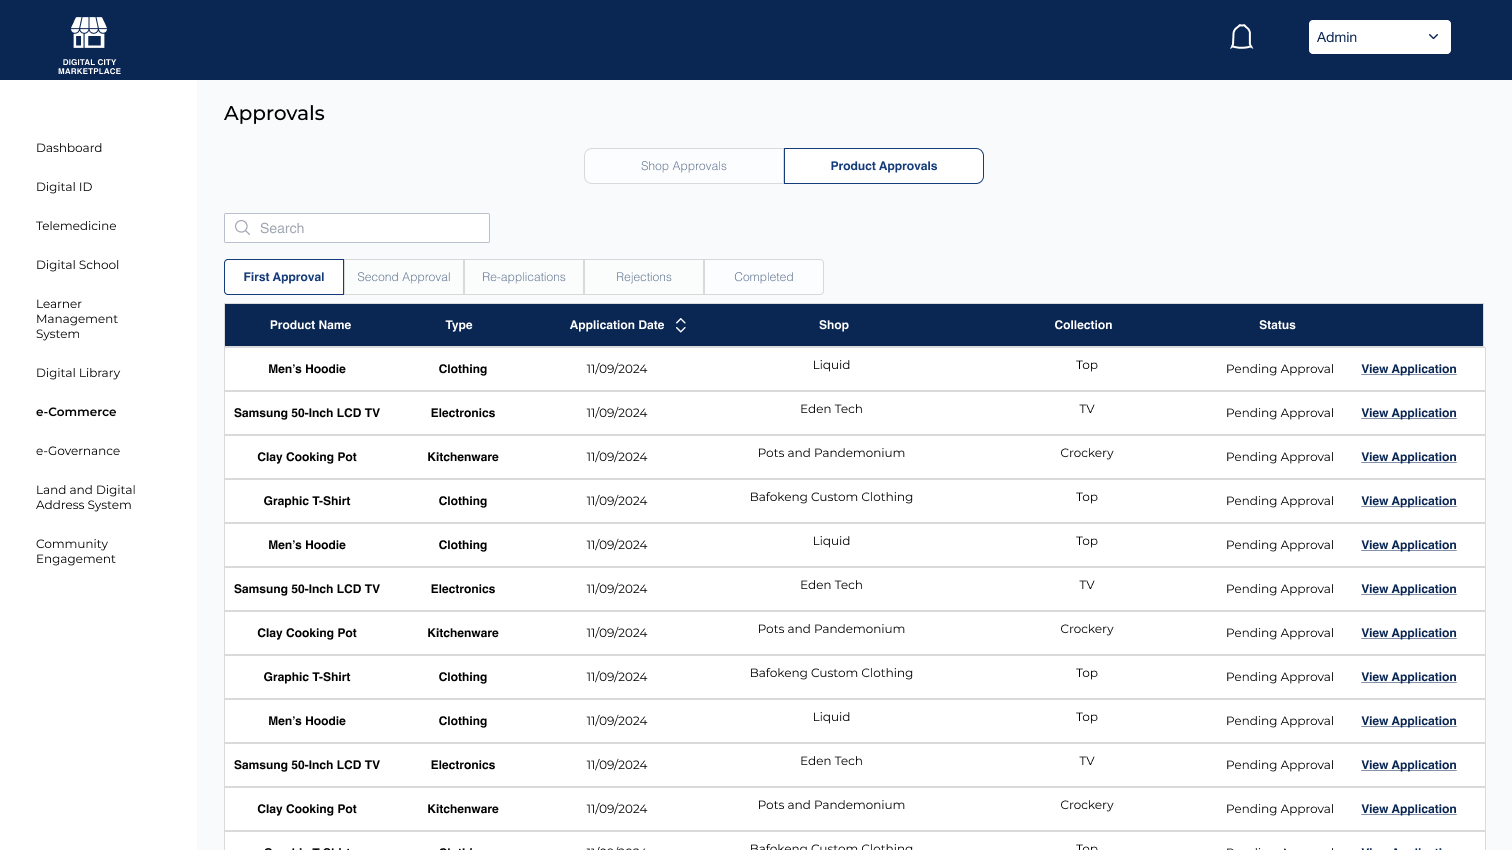Screen dimensions: 1512x850
Task: Open the Admin dropdown menu
Action: [x=1379, y=37]
